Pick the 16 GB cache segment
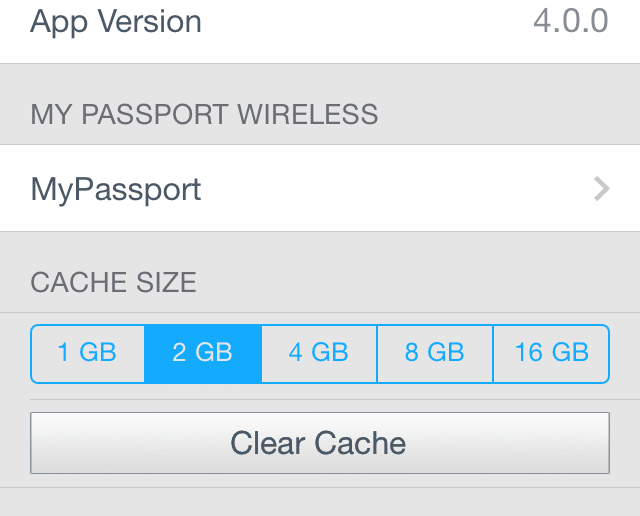 [551, 354]
